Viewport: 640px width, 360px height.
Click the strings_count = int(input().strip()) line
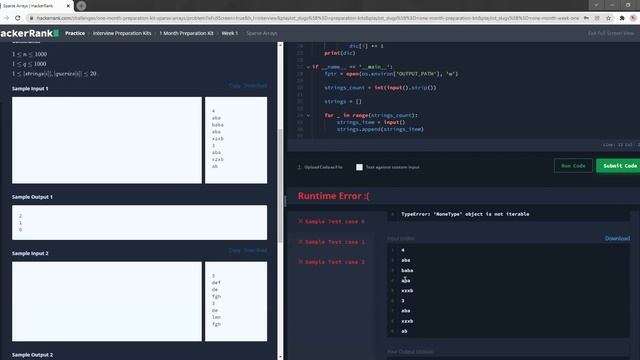pos(380,87)
